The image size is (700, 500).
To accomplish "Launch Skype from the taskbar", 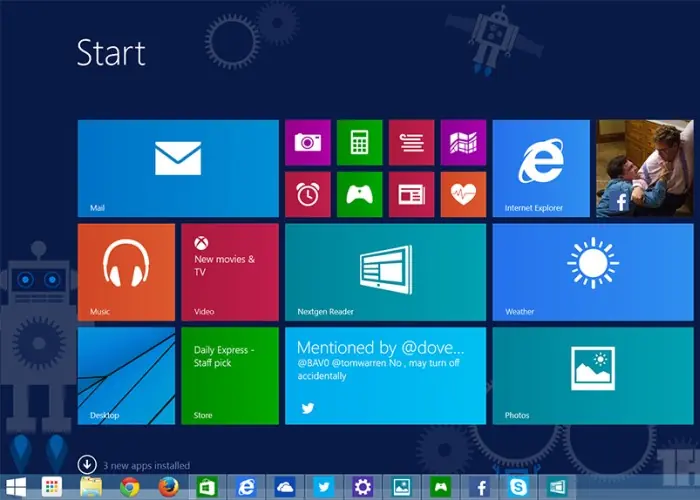I will (519, 487).
